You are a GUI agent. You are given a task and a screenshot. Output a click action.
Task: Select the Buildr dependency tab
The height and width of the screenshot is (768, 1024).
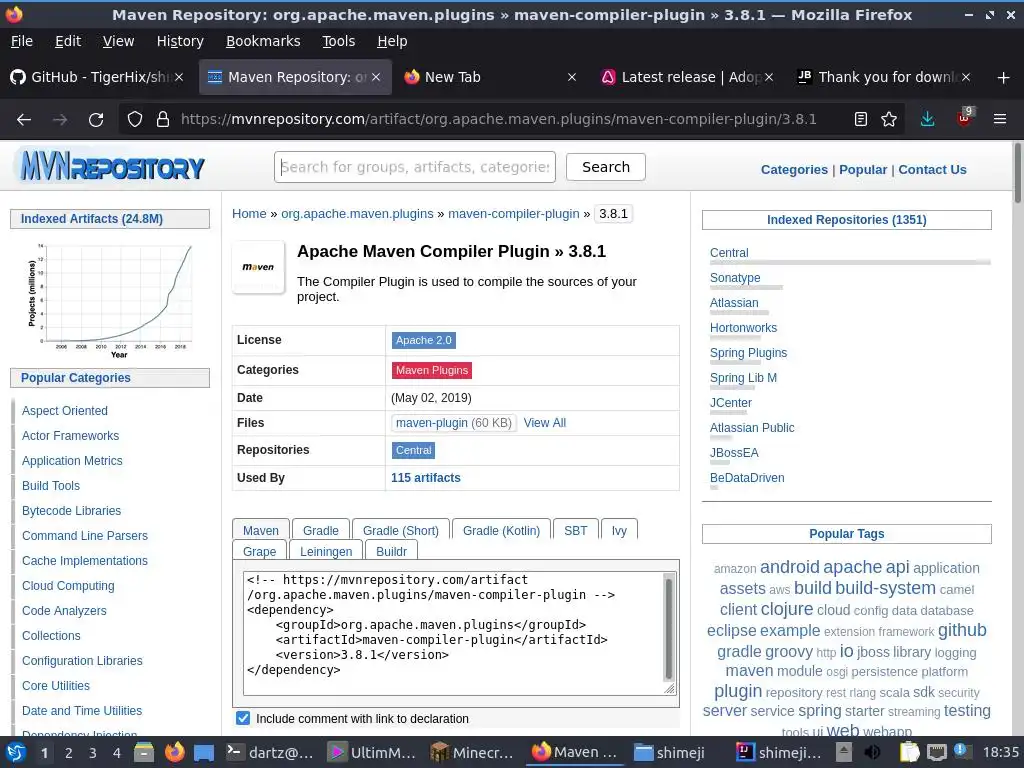pos(391,551)
